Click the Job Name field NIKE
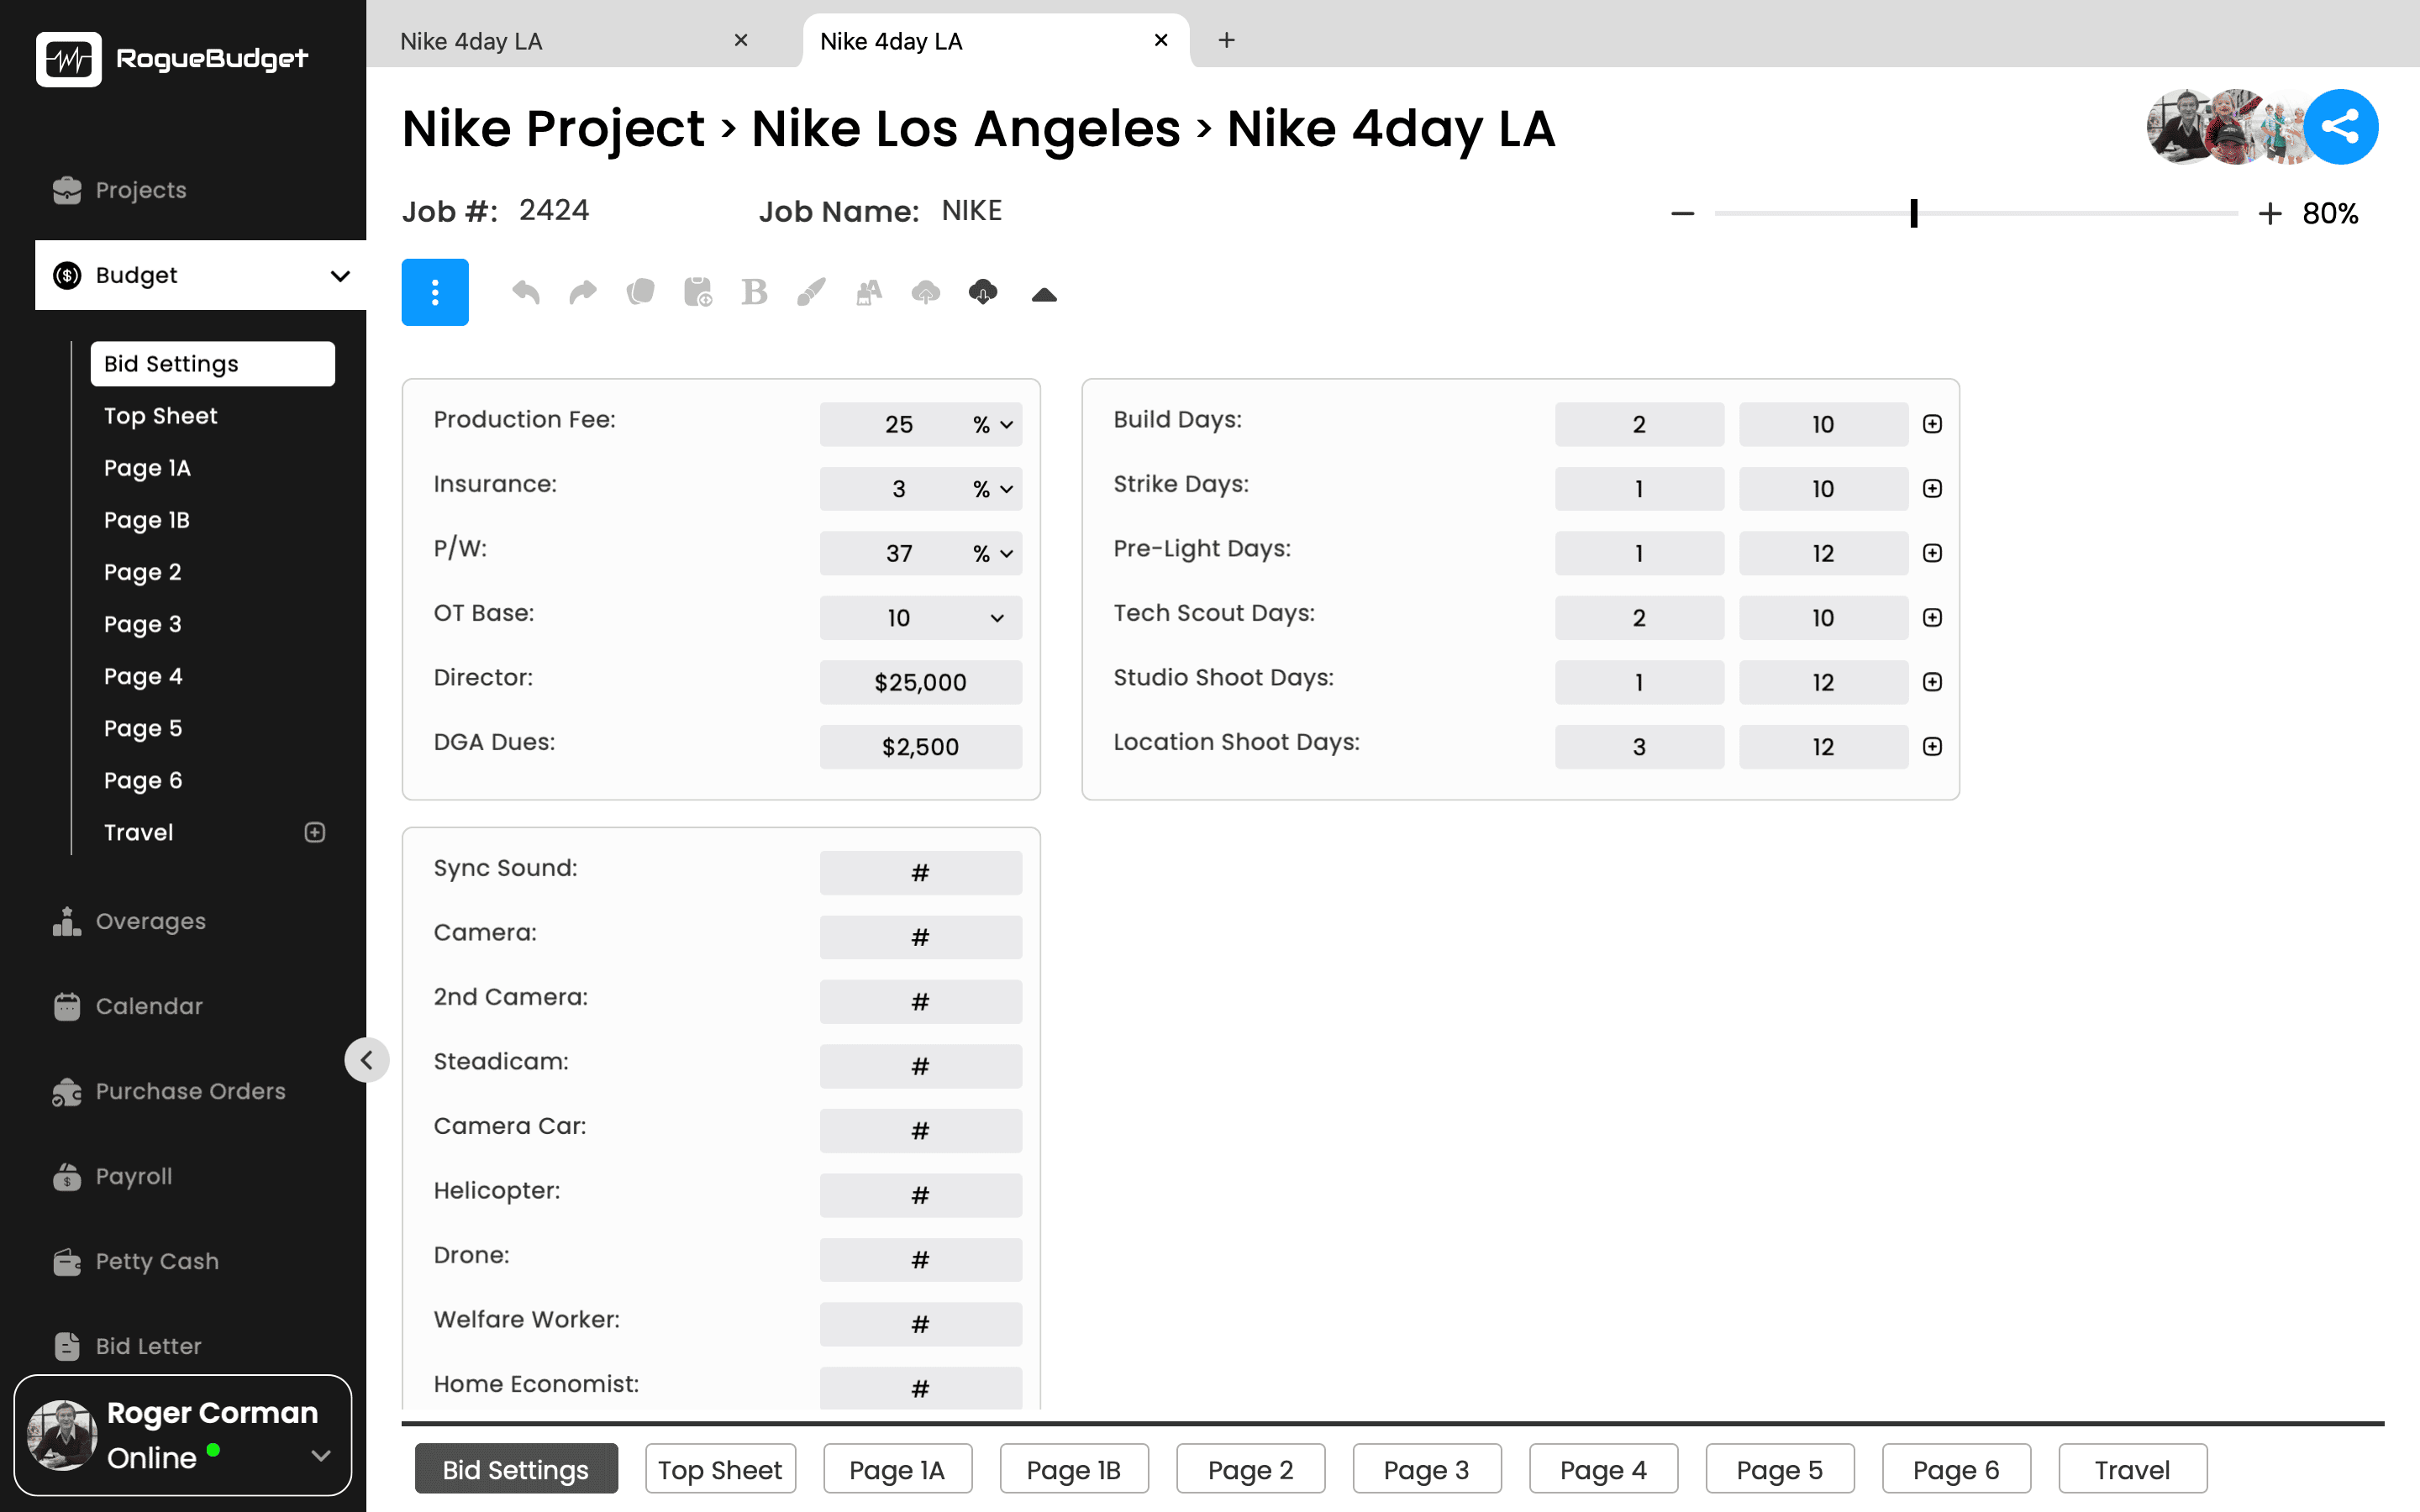This screenshot has width=2420, height=1512. point(971,211)
